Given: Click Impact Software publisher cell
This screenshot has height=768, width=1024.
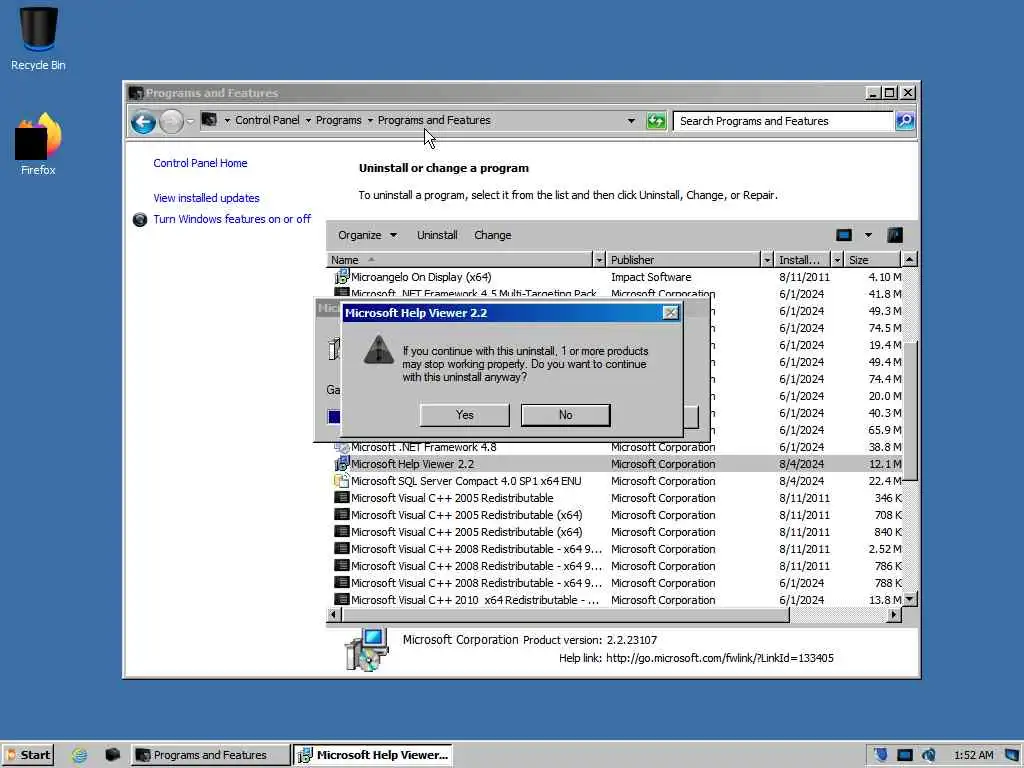Looking at the screenshot, I should coord(651,278).
